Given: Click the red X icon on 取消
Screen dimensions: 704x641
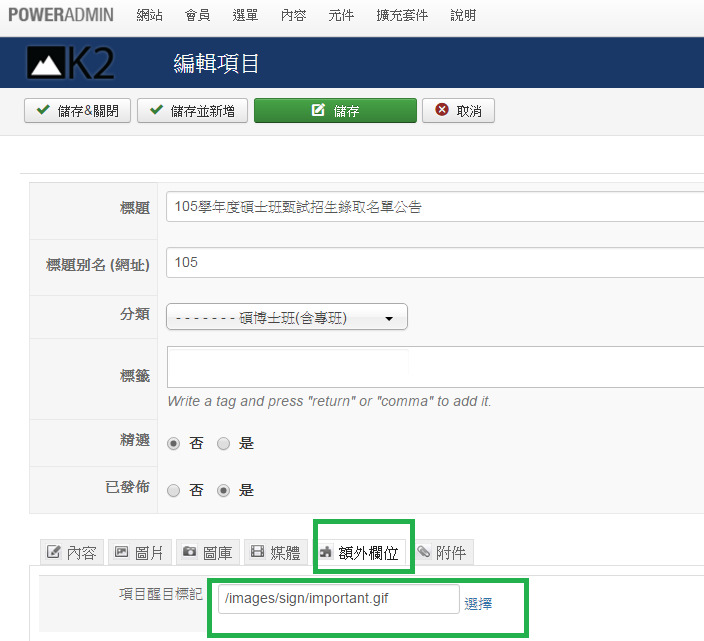Looking at the screenshot, I should tap(442, 110).
